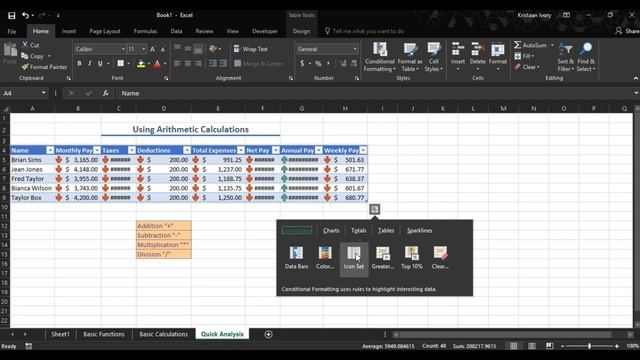The width and height of the screenshot is (640, 360).
Task: Toggle Underline formatting
Action: tap(100, 63)
